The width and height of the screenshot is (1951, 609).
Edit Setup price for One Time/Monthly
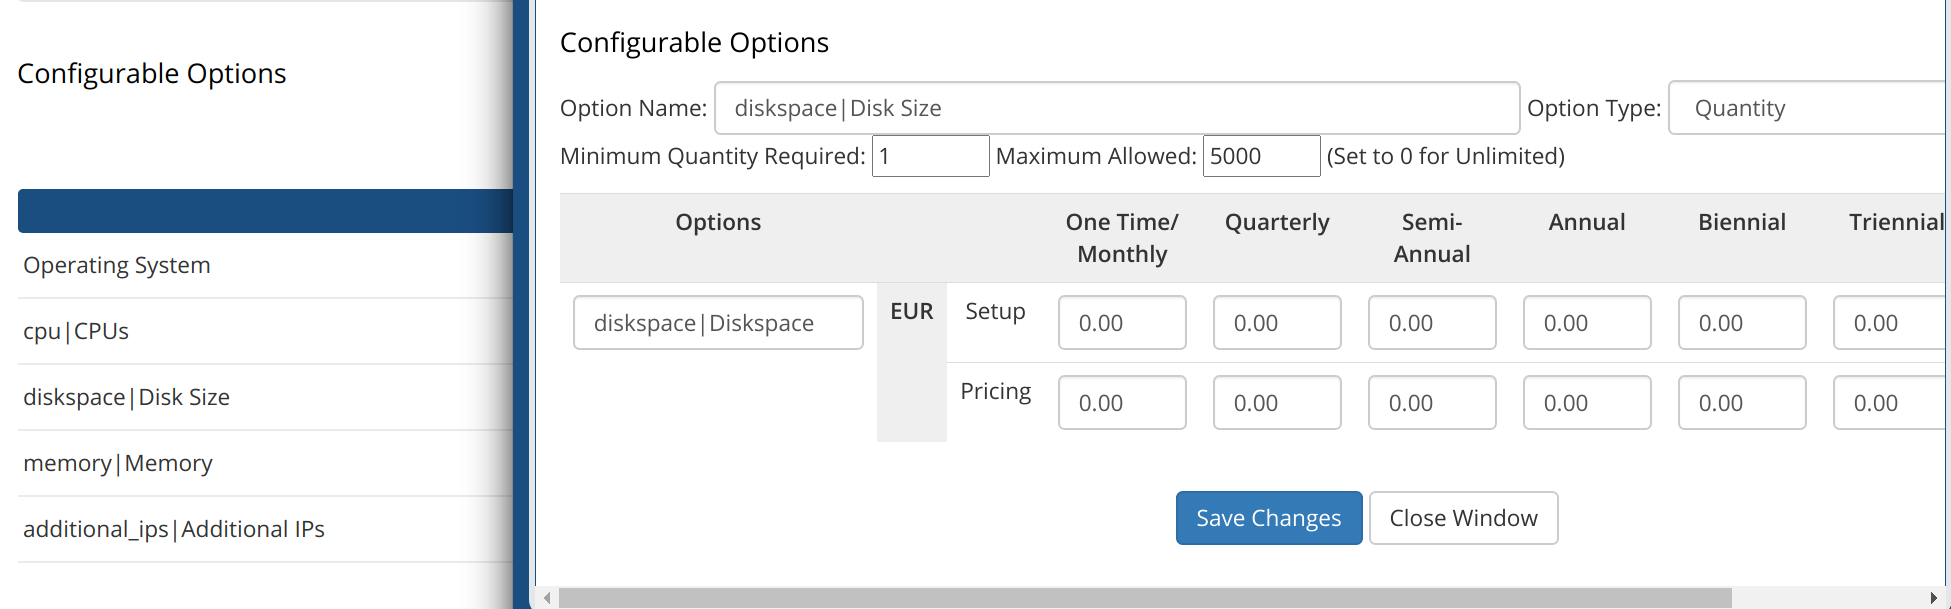point(1122,322)
